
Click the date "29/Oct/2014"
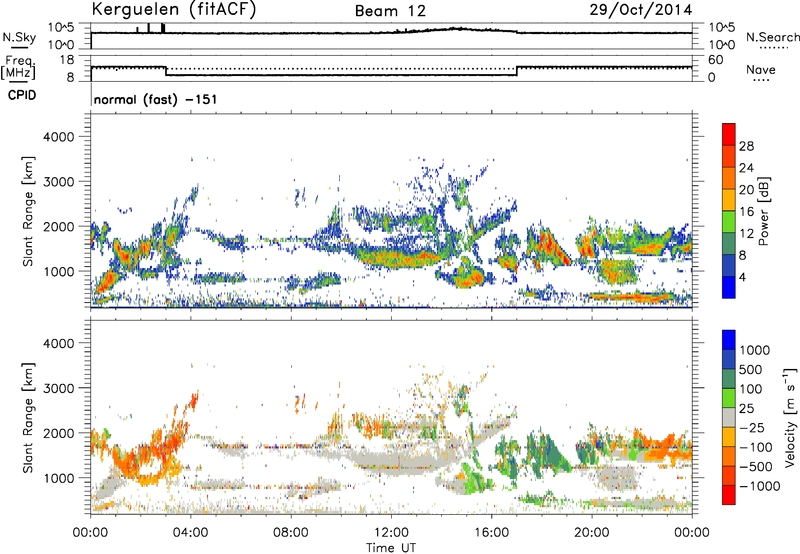[641, 10]
